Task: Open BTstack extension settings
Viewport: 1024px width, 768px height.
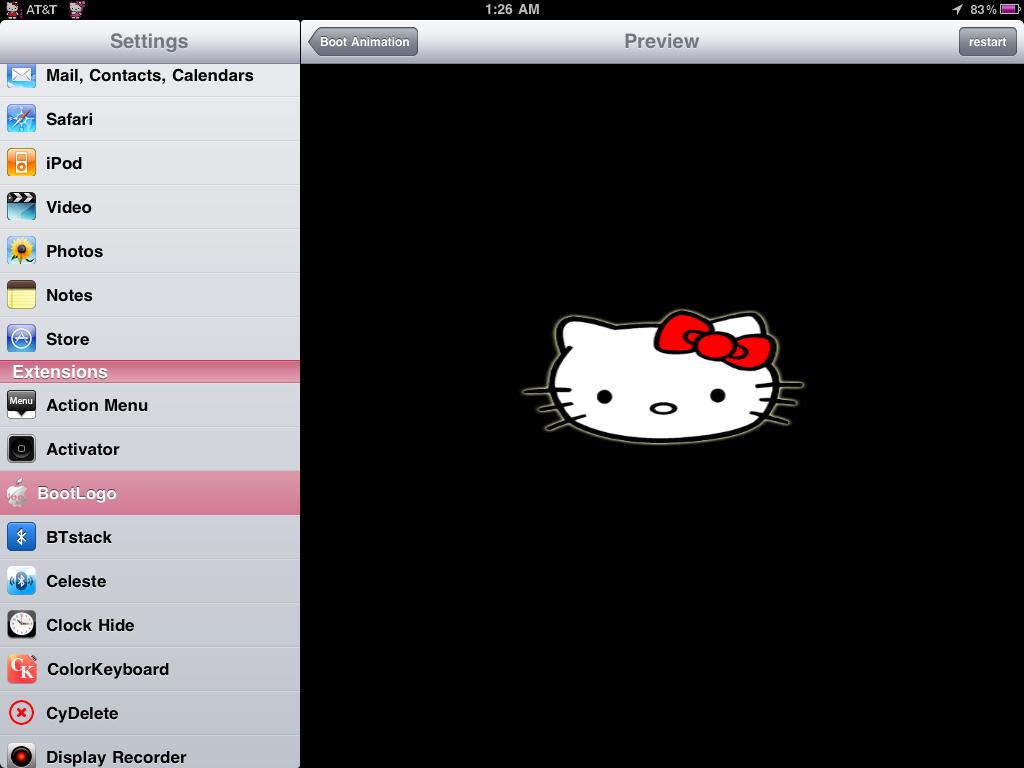Action: (x=150, y=537)
